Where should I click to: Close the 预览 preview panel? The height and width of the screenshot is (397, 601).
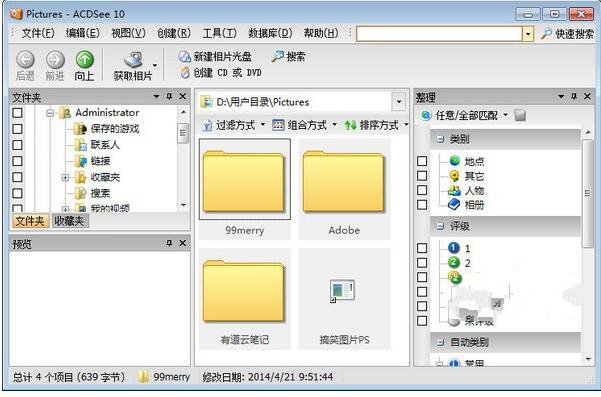183,243
